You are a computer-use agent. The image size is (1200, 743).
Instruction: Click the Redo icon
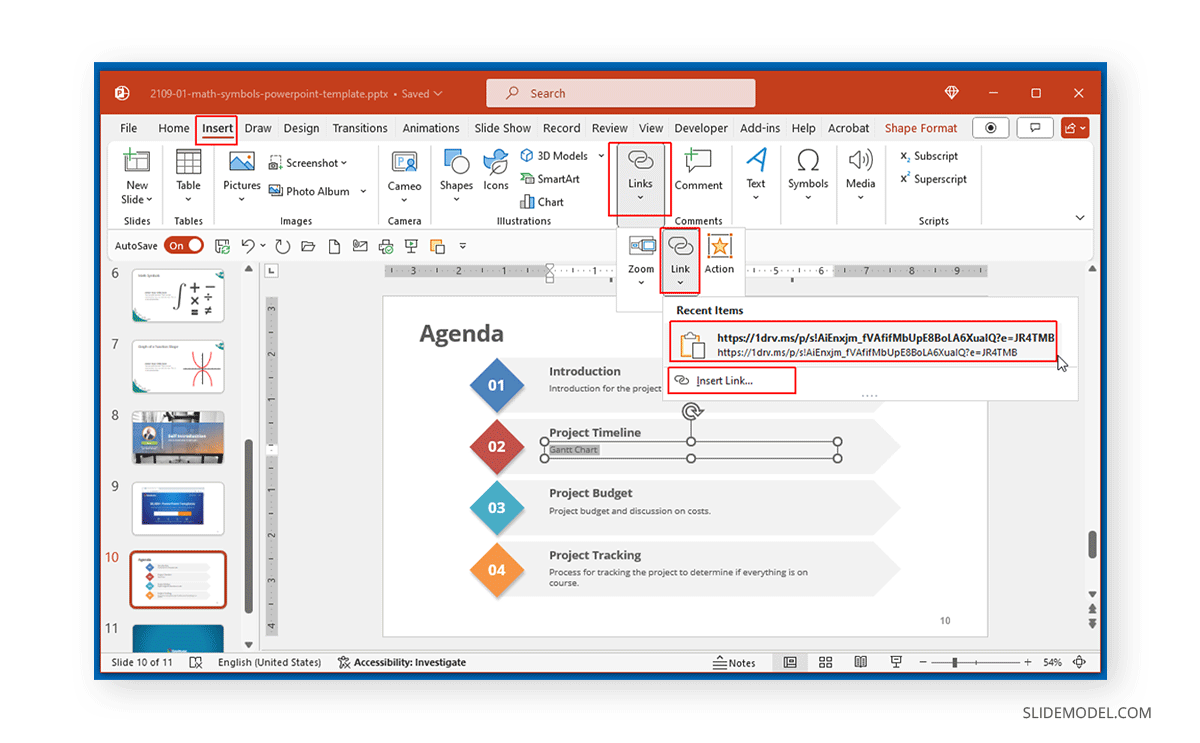(282, 246)
